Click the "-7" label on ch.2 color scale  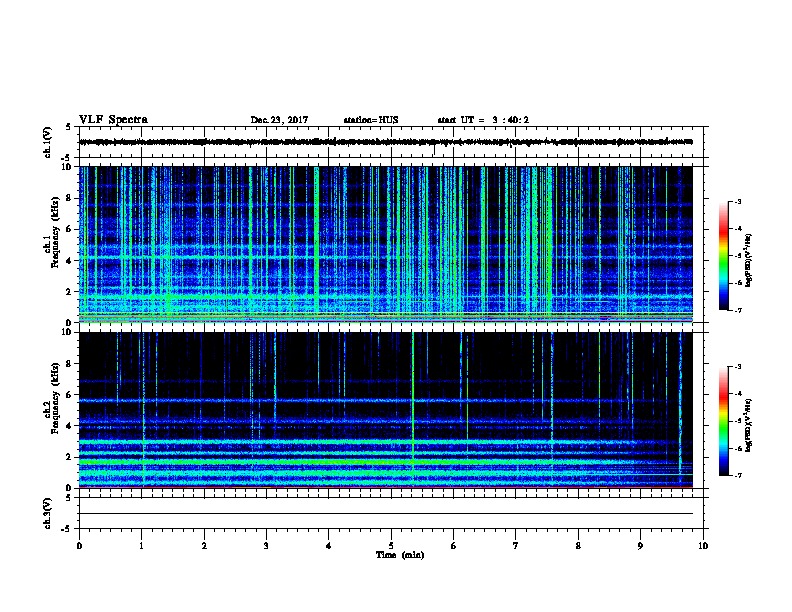point(737,475)
